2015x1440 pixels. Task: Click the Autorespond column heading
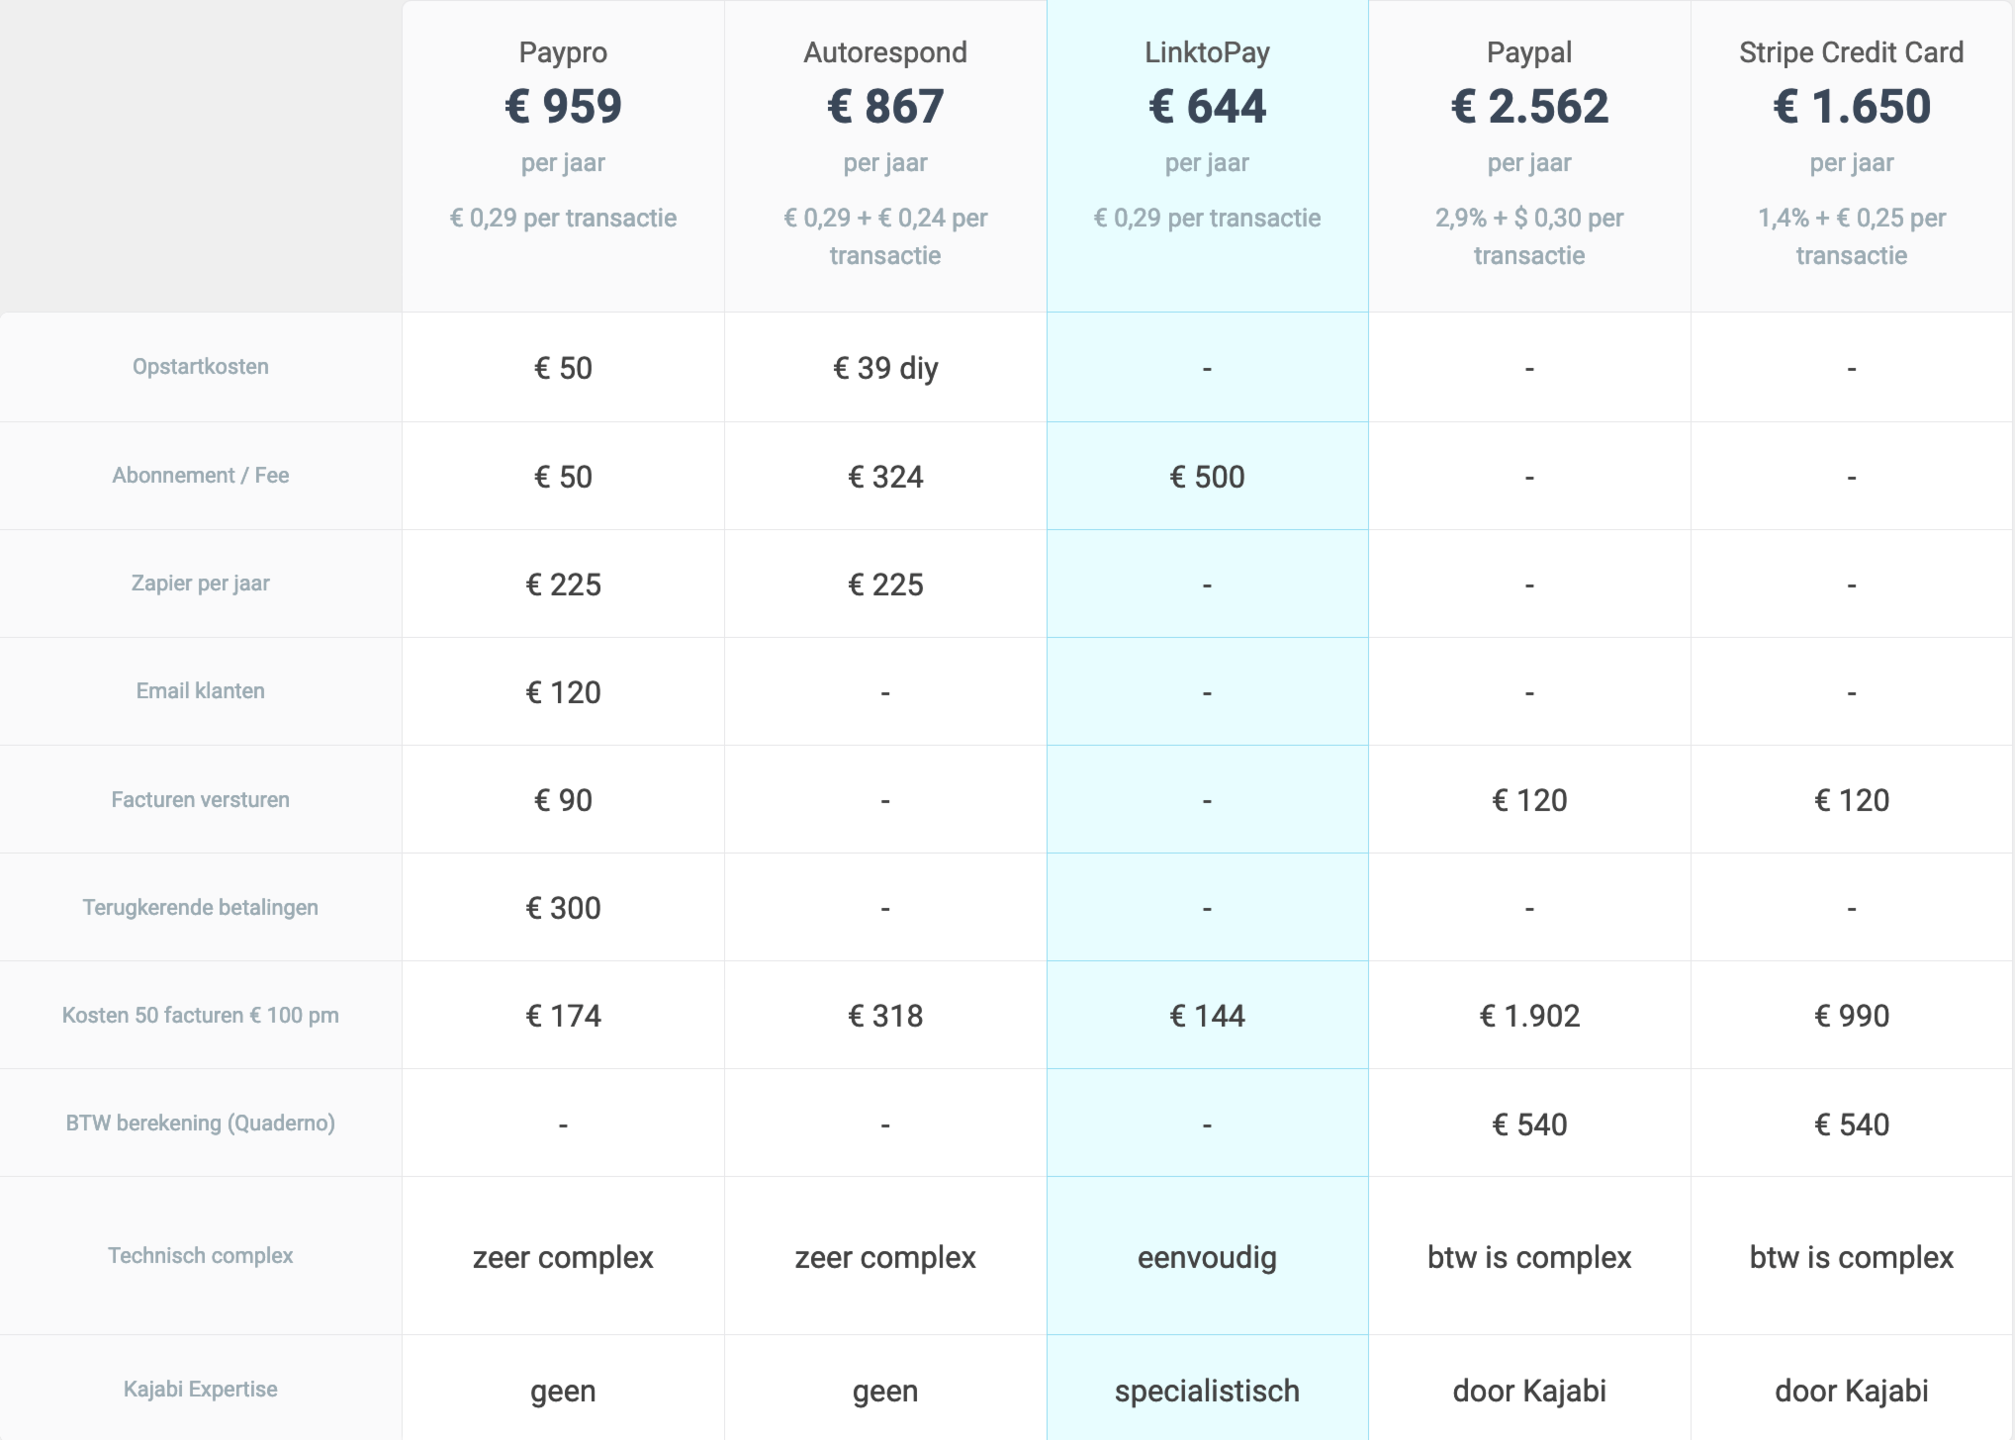(885, 52)
